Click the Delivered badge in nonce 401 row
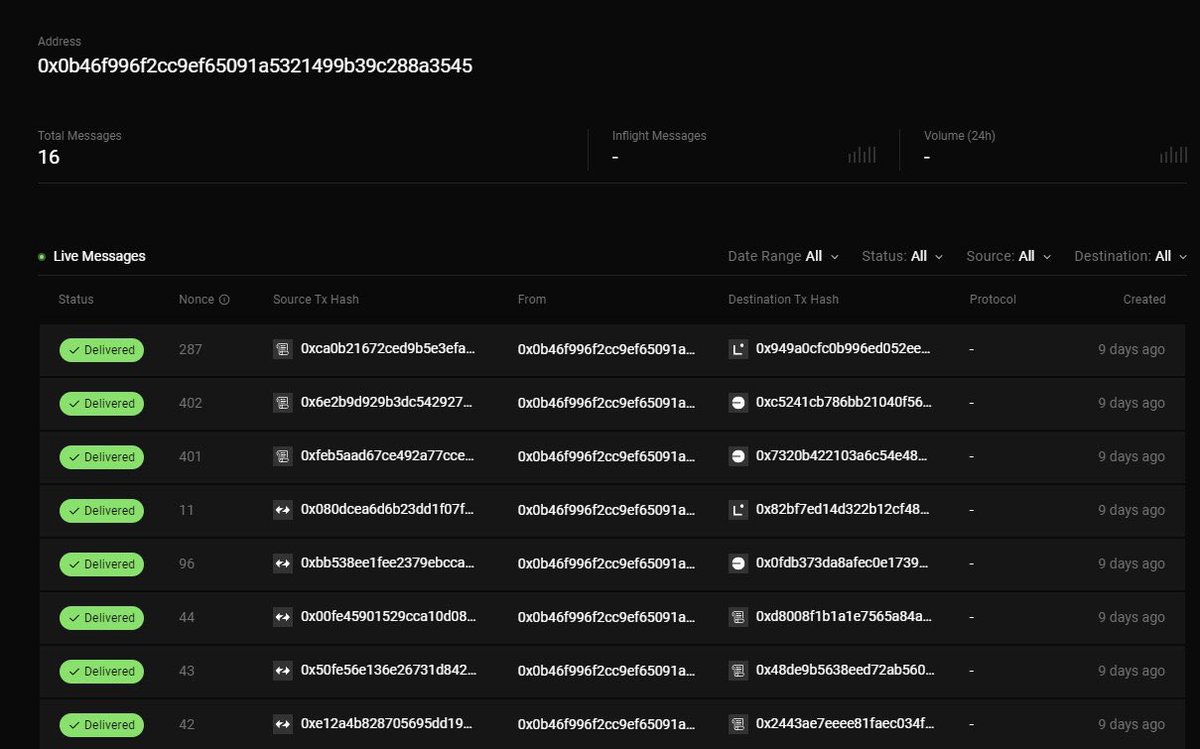This screenshot has width=1200, height=749. 101,457
